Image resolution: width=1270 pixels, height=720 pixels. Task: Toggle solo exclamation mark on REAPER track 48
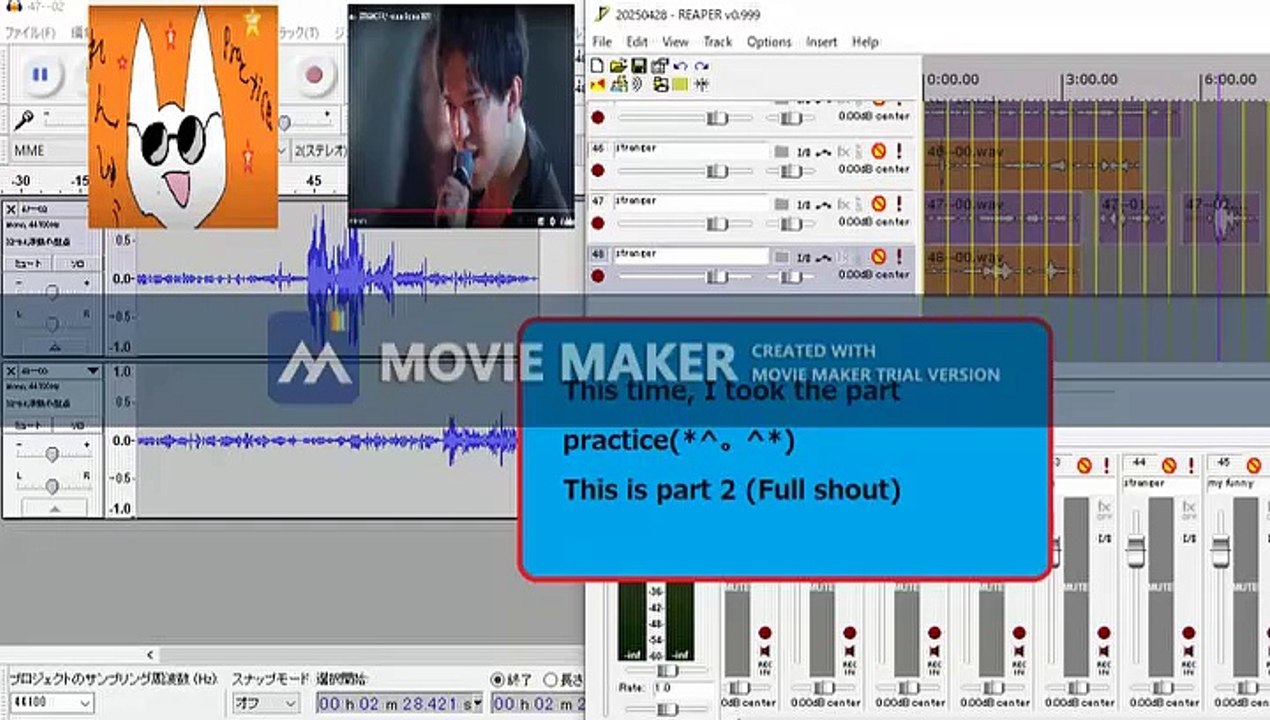[898, 257]
